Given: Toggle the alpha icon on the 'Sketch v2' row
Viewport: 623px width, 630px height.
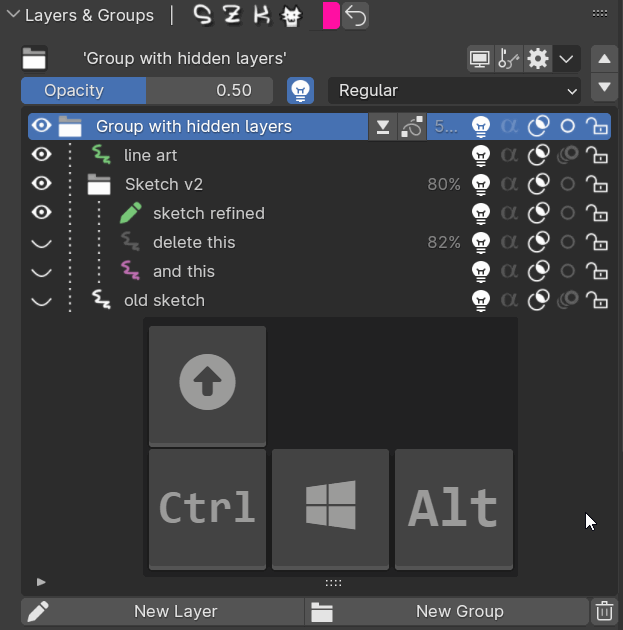Looking at the screenshot, I should click(509, 184).
